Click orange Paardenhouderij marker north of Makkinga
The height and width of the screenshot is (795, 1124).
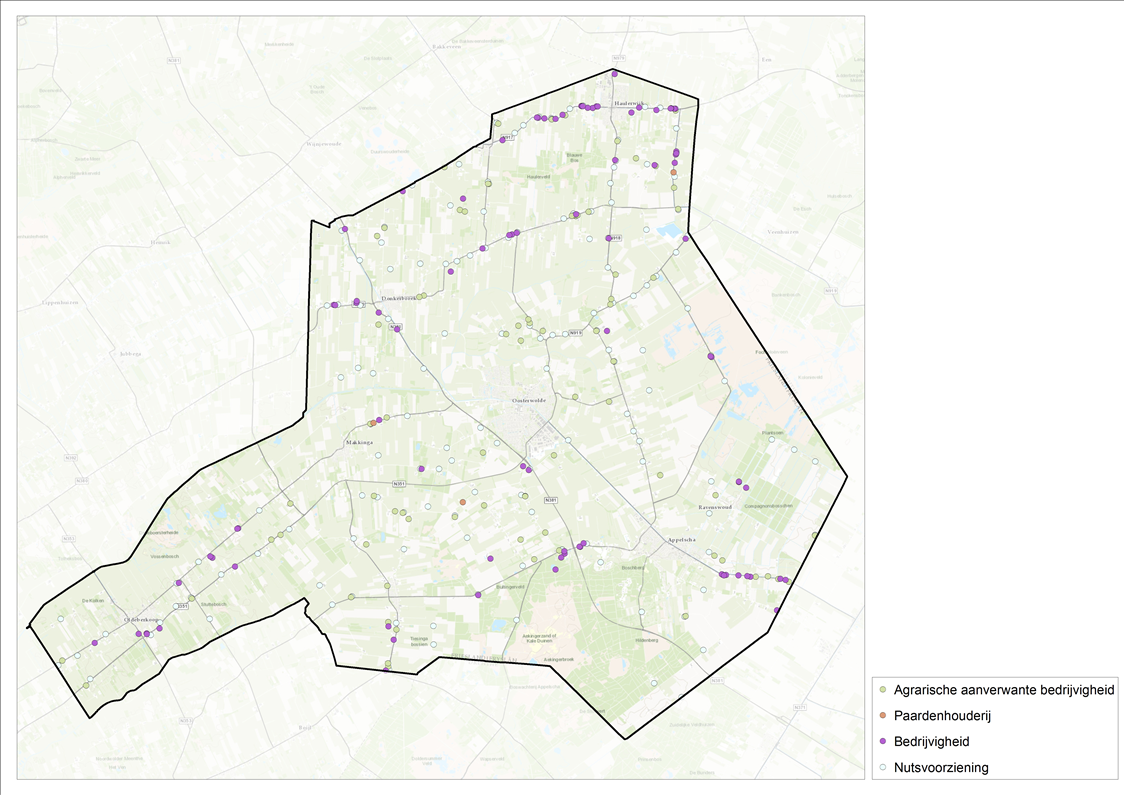pos(373,424)
